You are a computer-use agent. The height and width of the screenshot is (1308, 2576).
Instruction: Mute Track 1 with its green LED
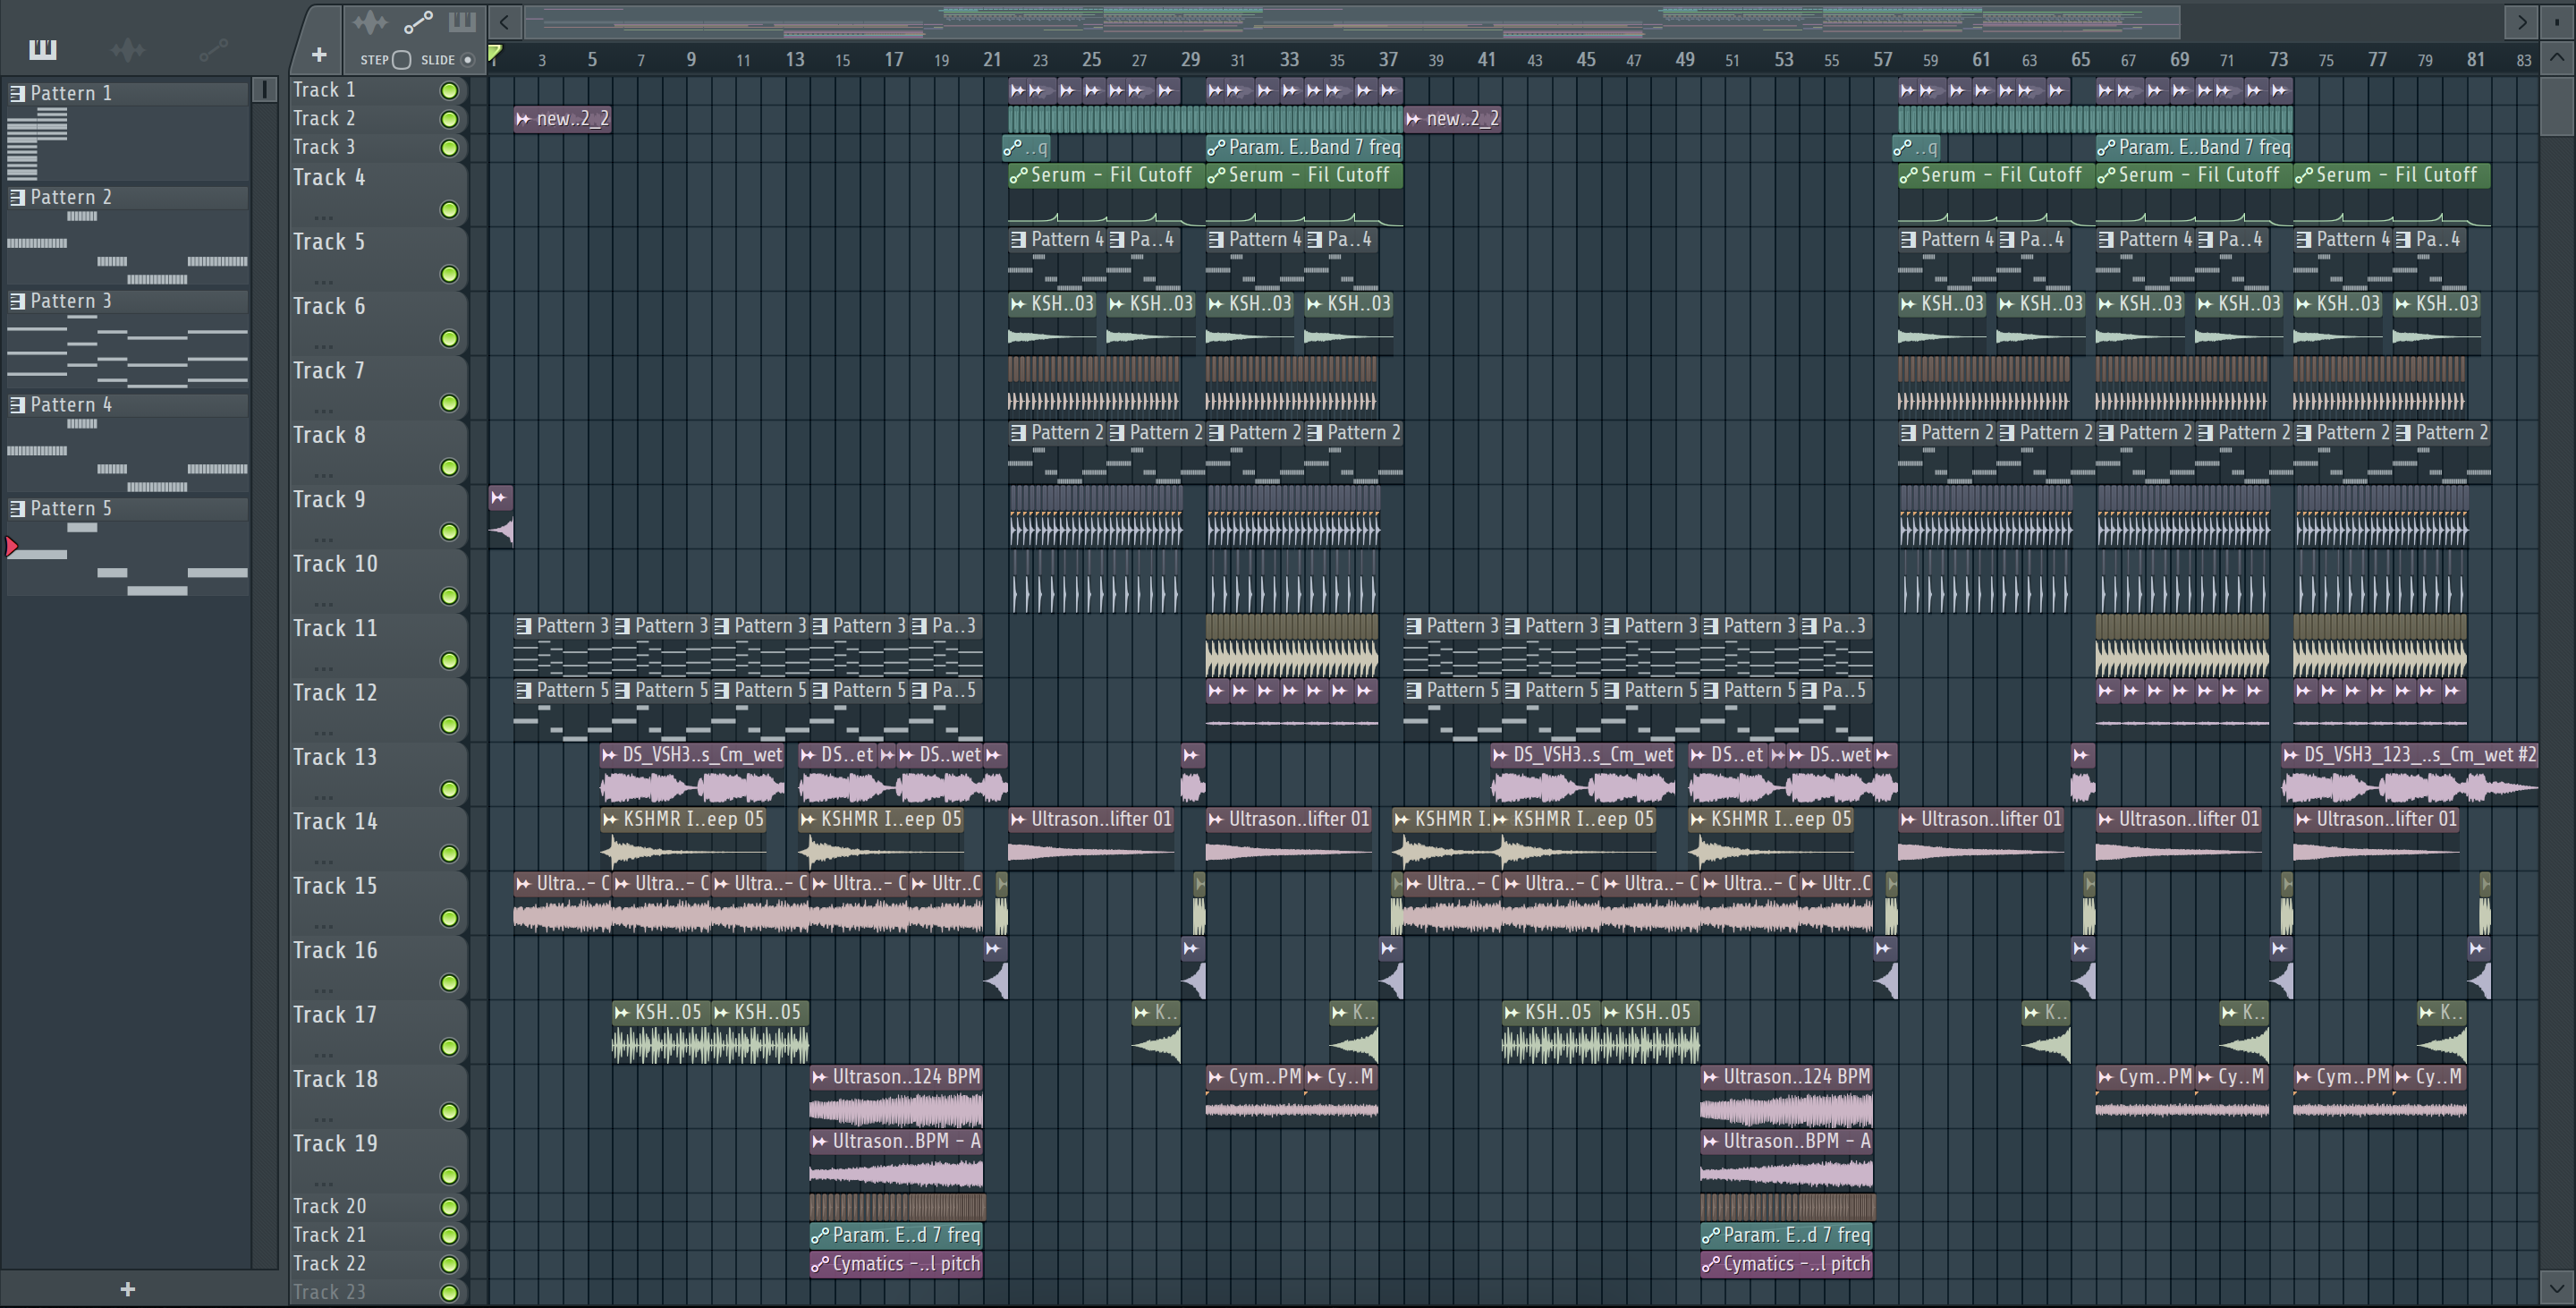pyautogui.click(x=449, y=91)
